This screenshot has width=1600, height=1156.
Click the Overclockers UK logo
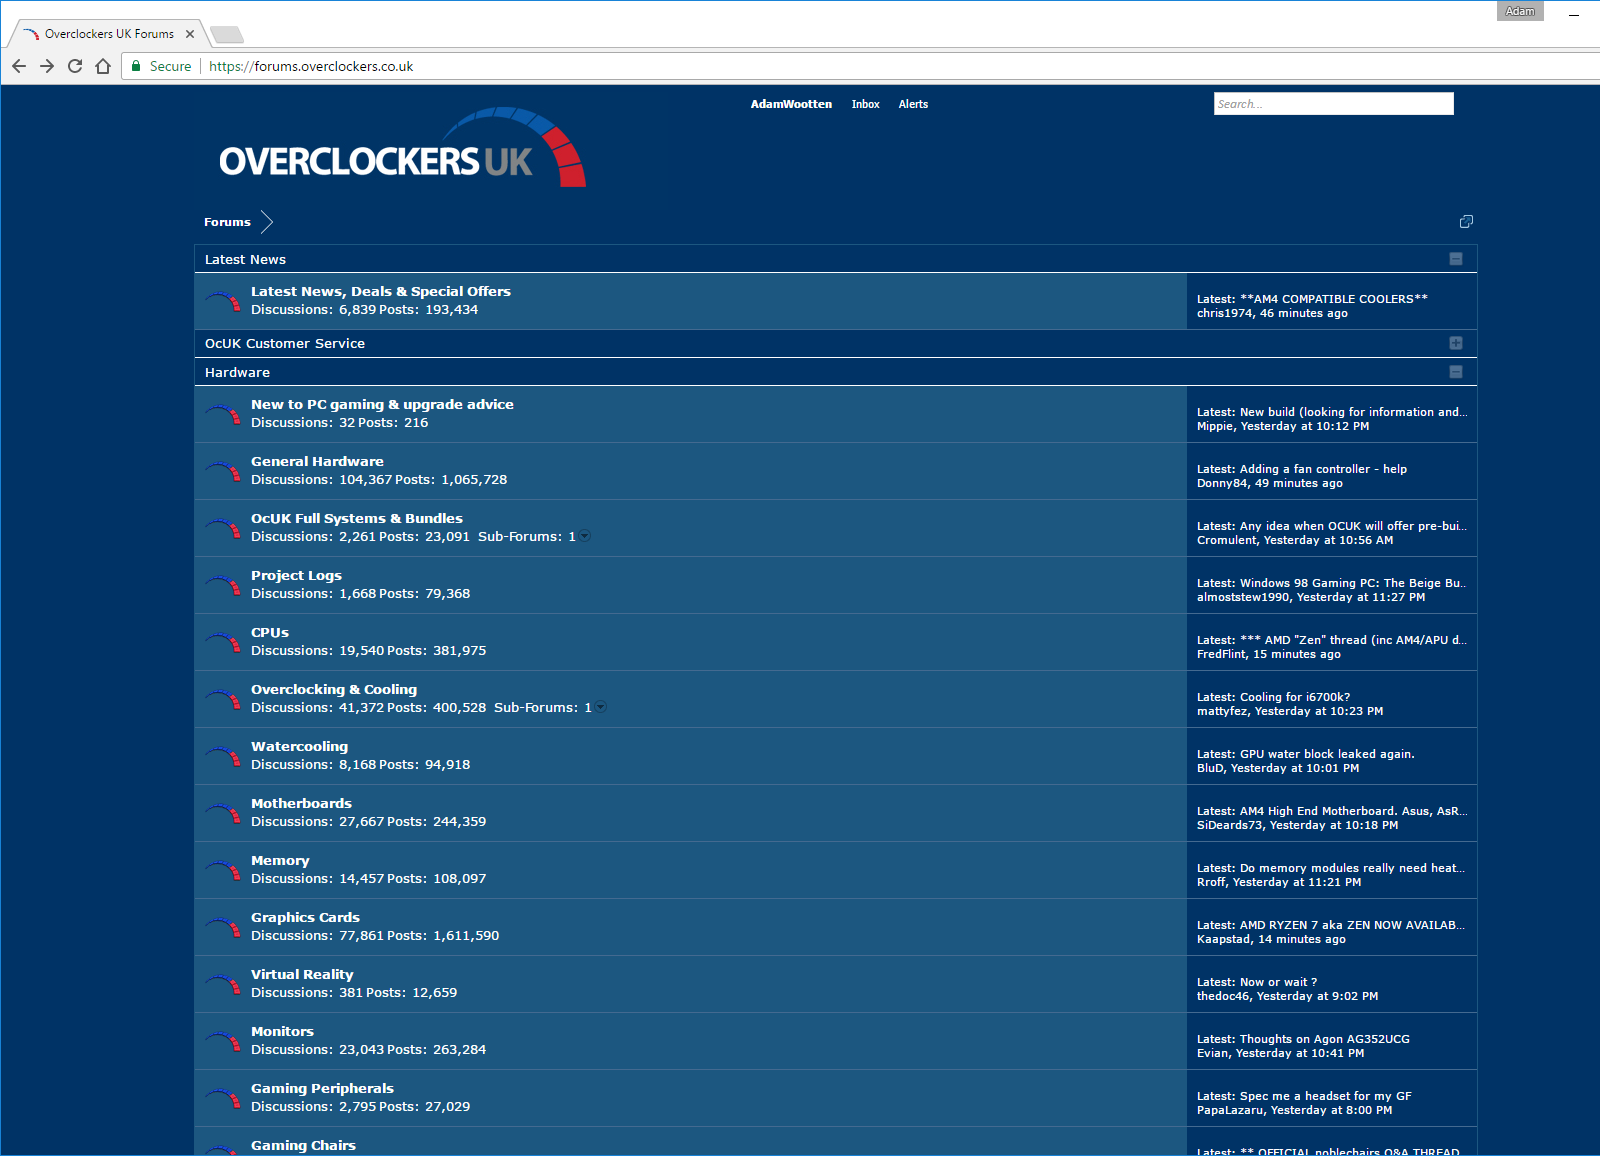(402, 148)
